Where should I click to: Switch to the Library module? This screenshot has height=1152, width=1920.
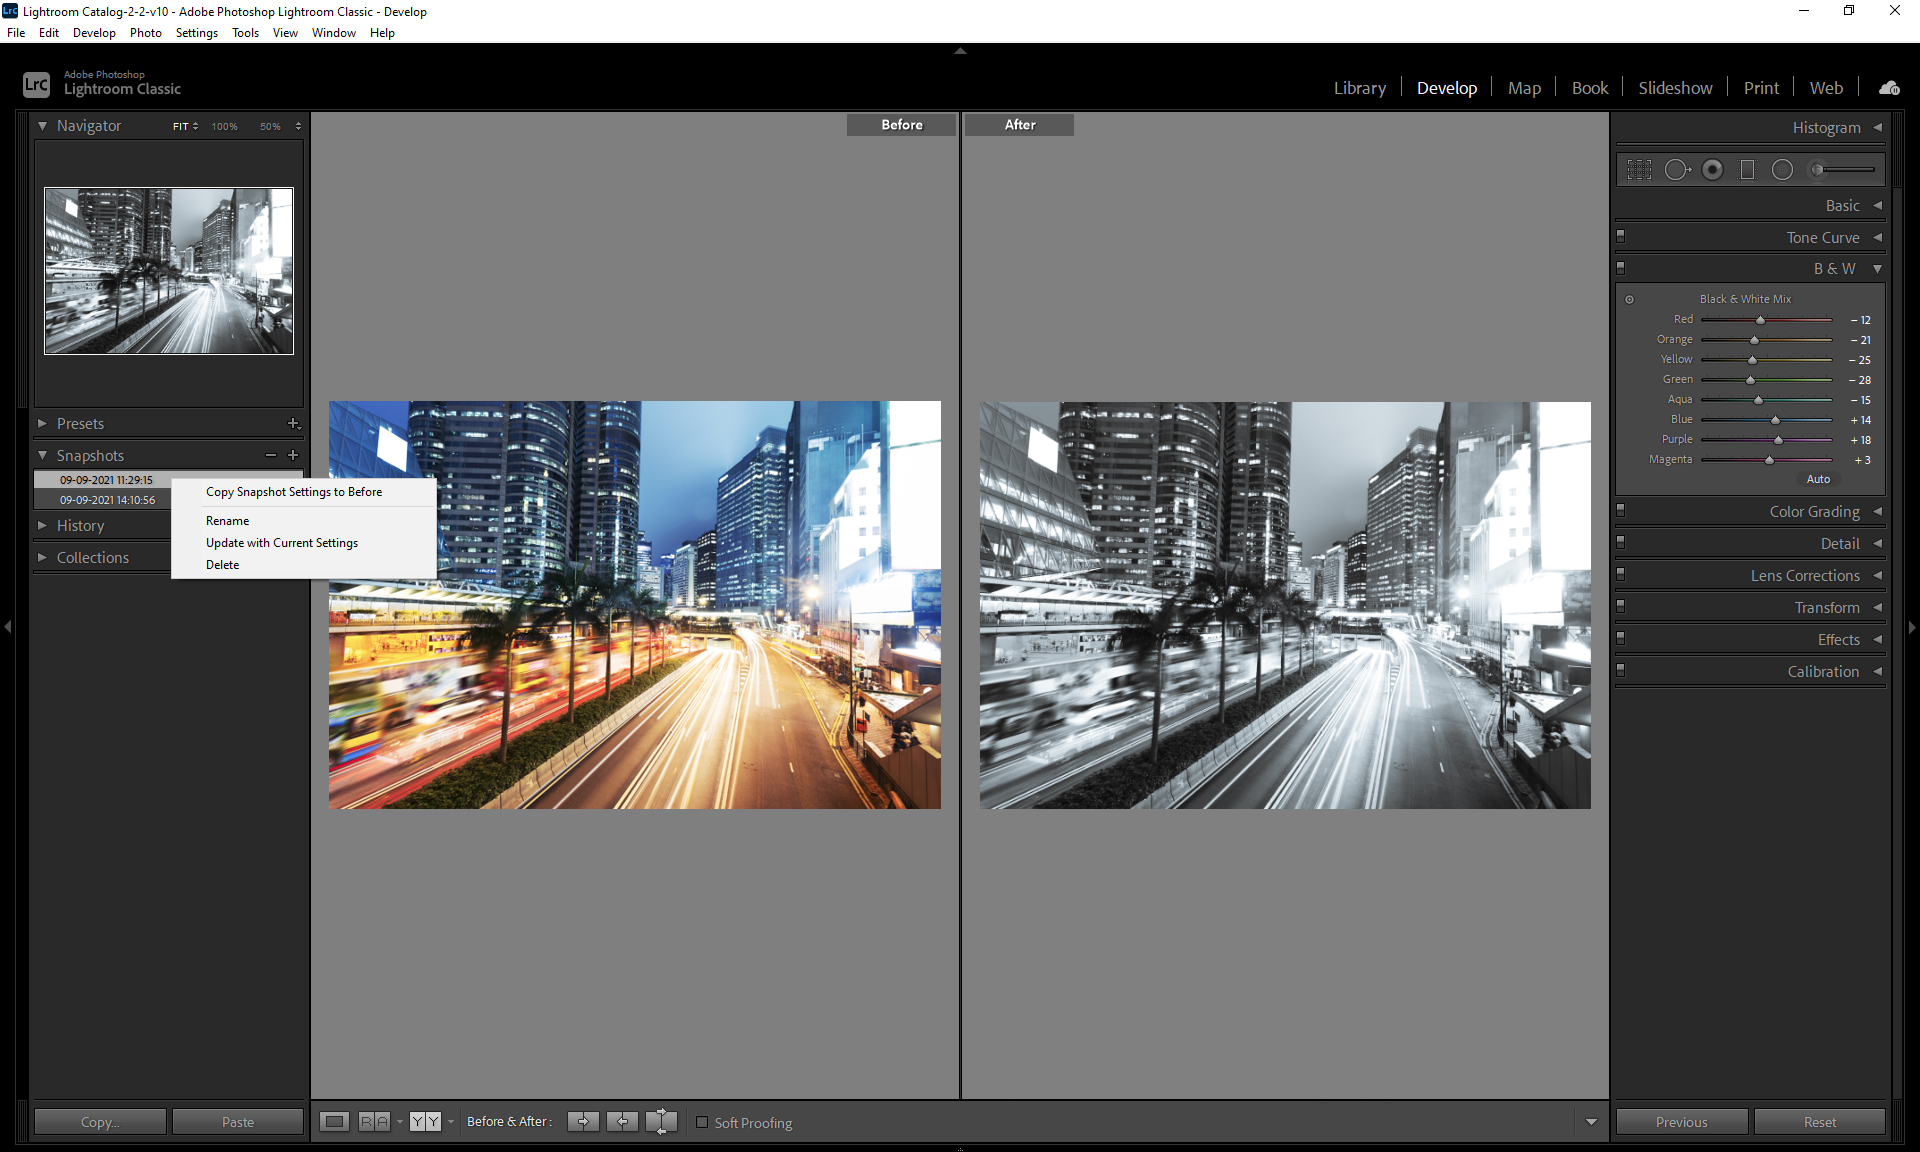tap(1359, 87)
